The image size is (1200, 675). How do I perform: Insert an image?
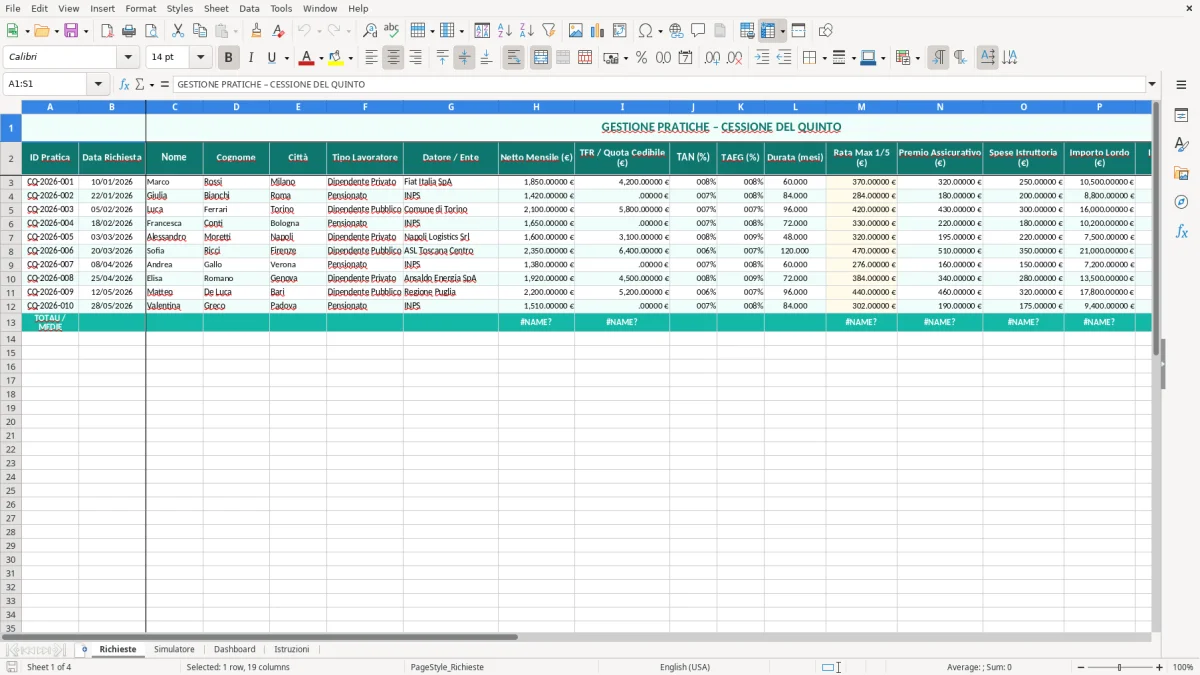tap(576, 31)
